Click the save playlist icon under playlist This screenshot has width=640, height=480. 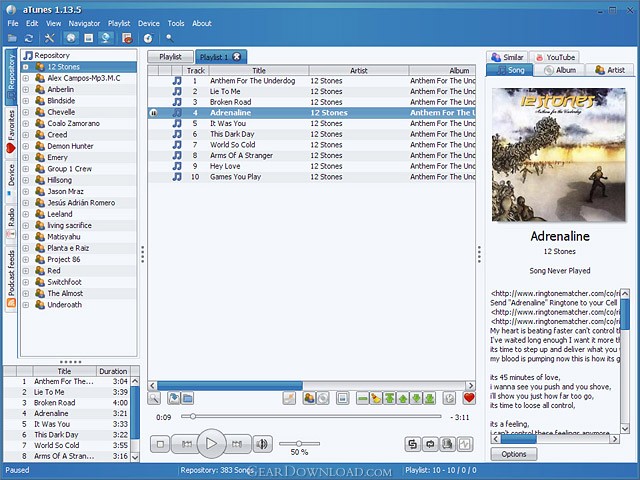click(x=173, y=398)
